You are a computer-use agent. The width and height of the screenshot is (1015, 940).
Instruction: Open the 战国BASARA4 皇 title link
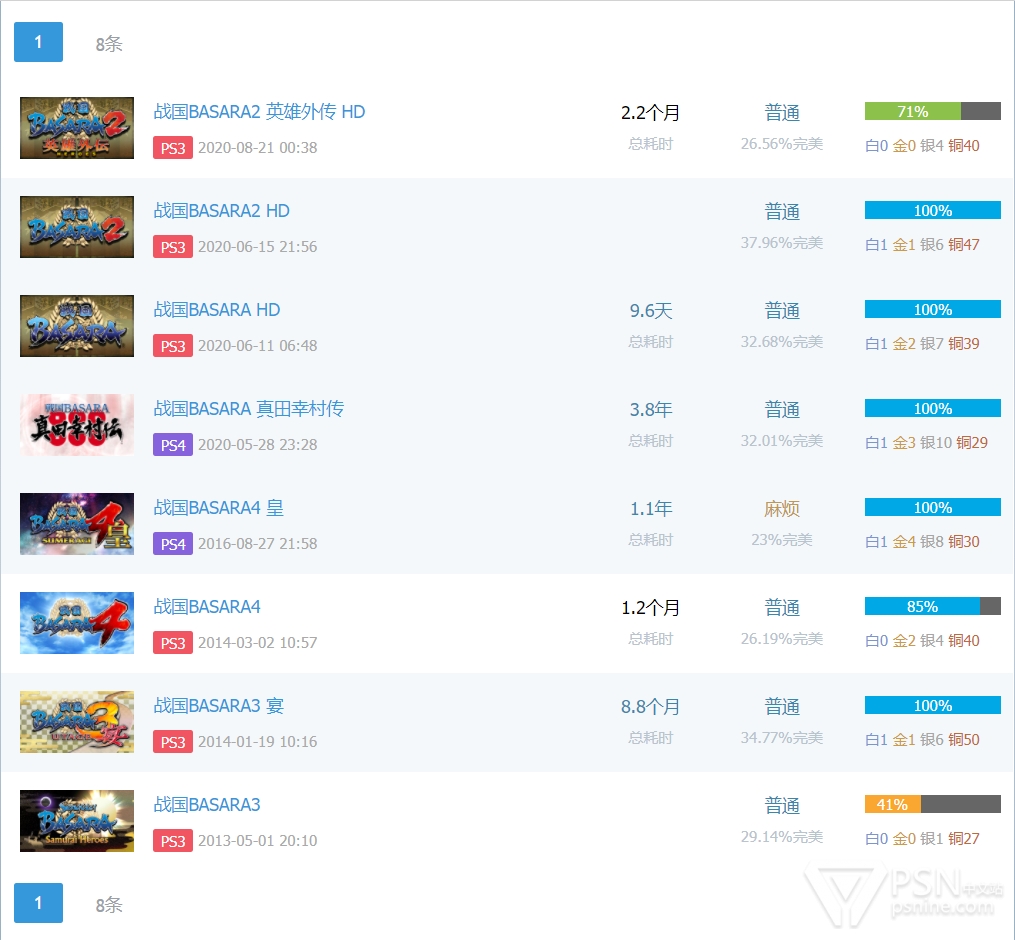[x=218, y=508]
